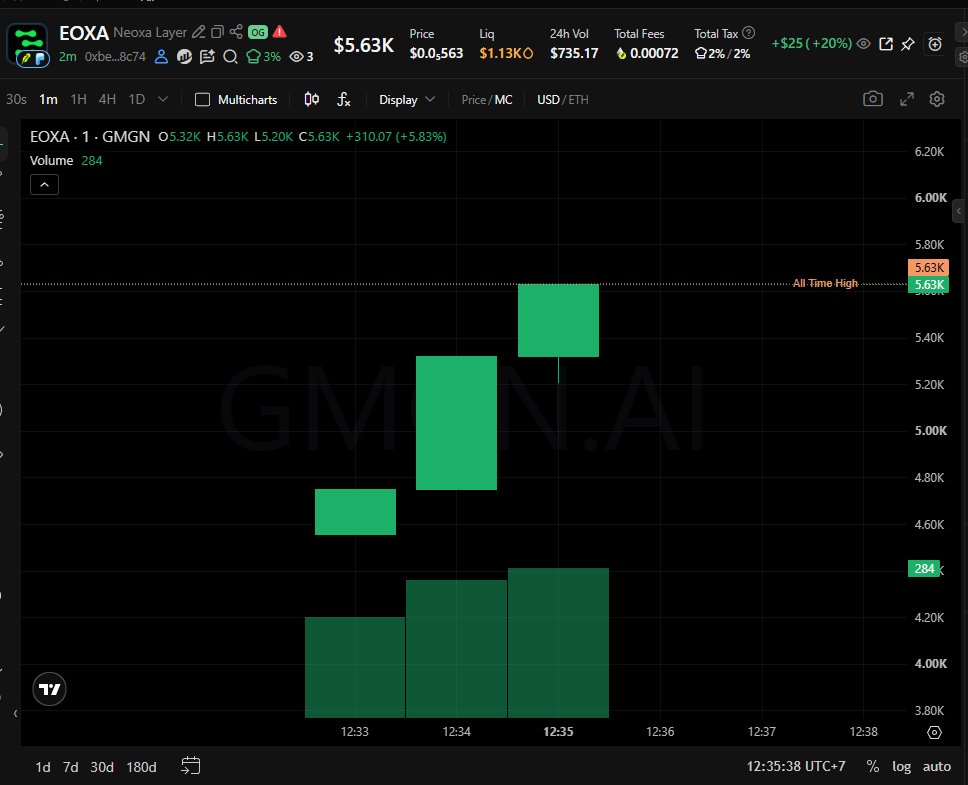968x785 pixels.
Task: Add price alert with alarm clock icon
Action: (x=935, y=44)
